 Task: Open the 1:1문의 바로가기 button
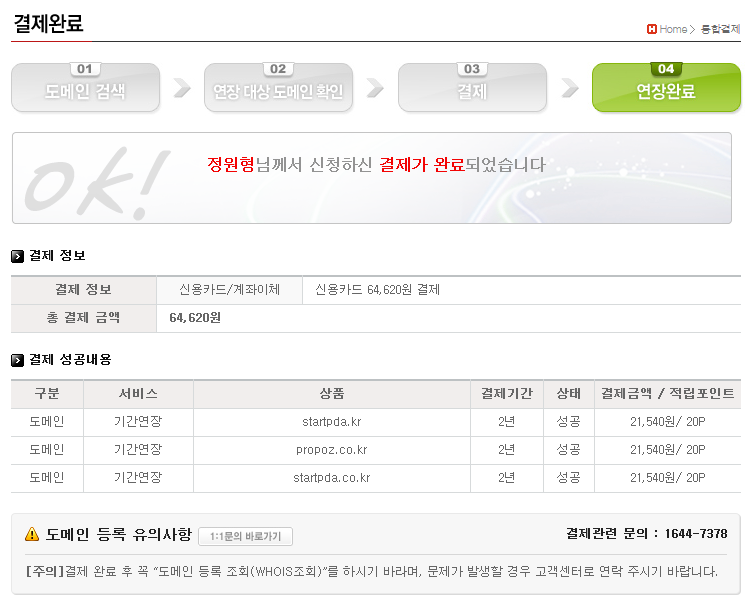click(x=245, y=536)
